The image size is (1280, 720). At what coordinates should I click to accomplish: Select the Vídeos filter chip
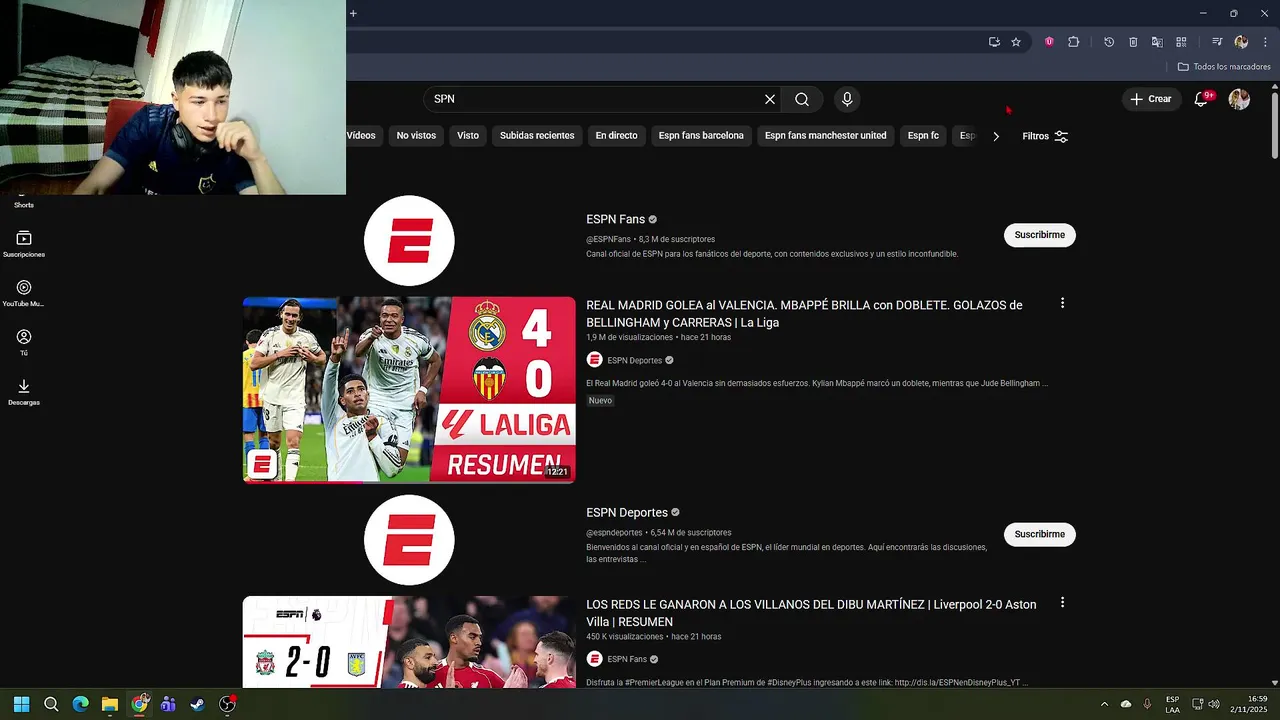click(361, 136)
